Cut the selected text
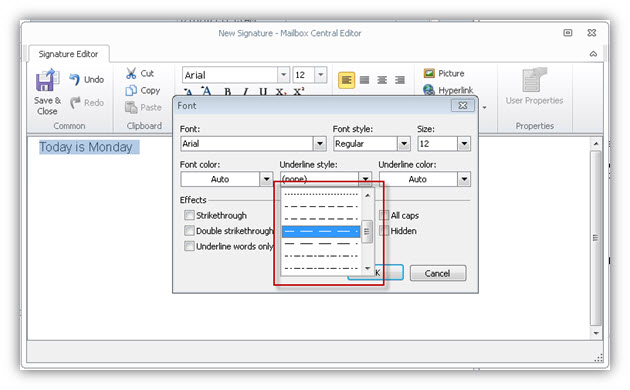630x390 pixels. (140, 74)
